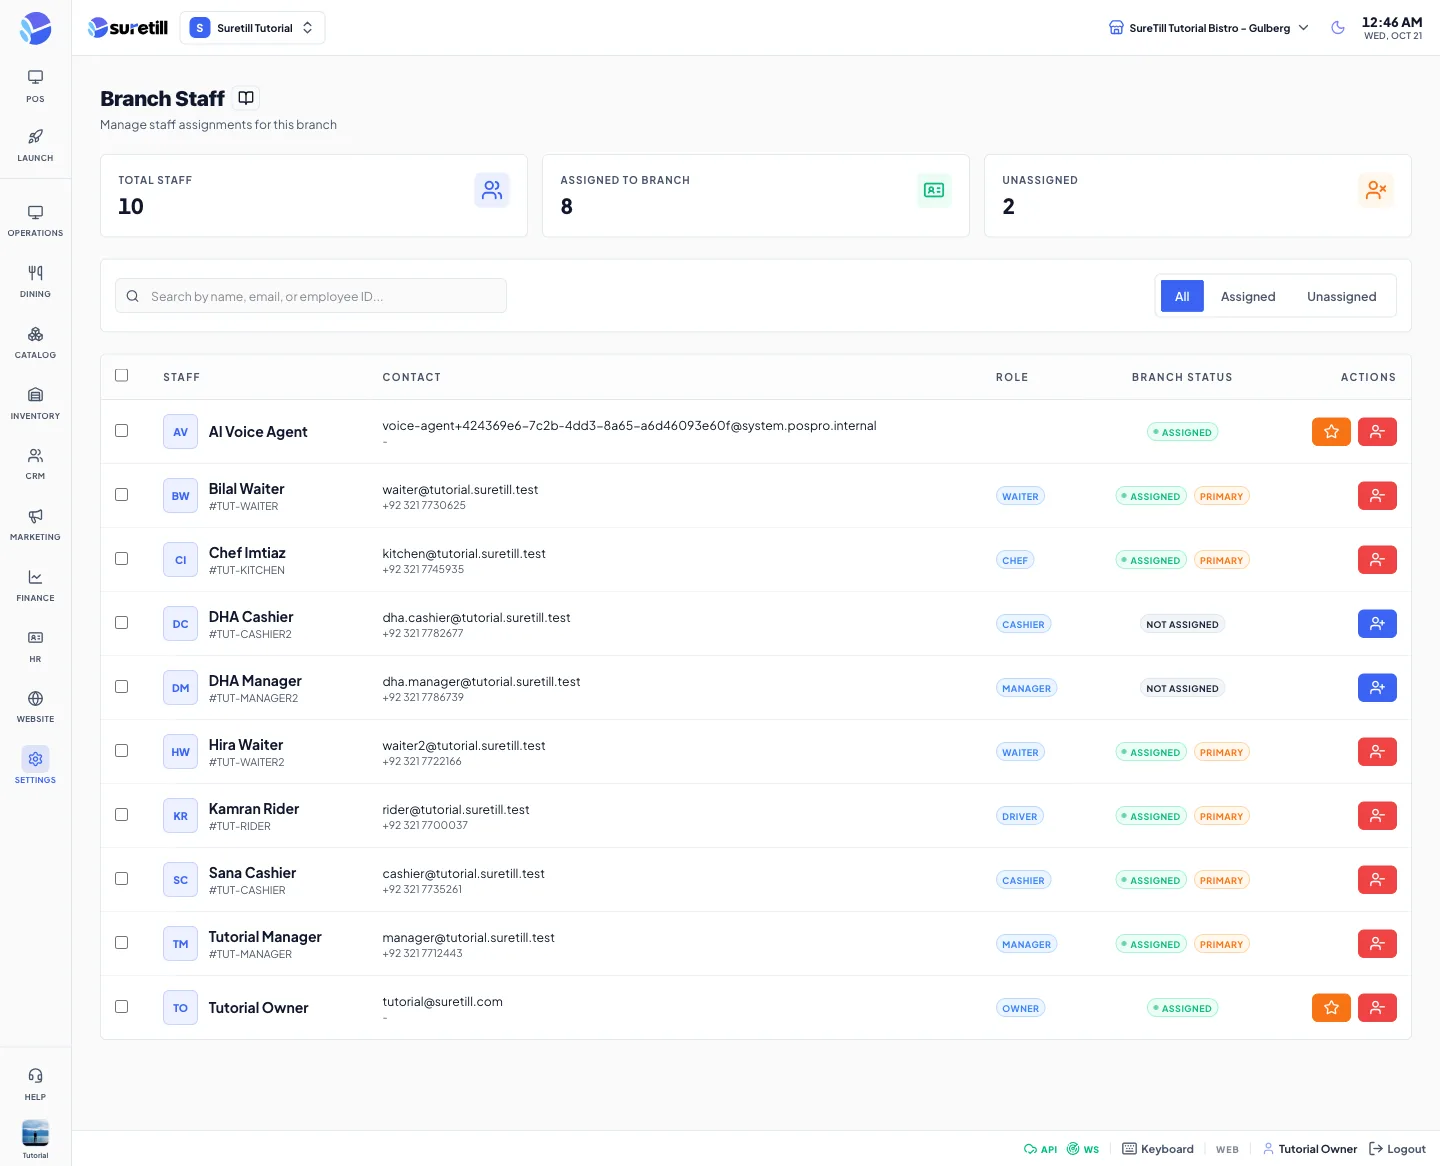Assign DHA Cashier using blue add-user icon

[x=1377, y=624]
